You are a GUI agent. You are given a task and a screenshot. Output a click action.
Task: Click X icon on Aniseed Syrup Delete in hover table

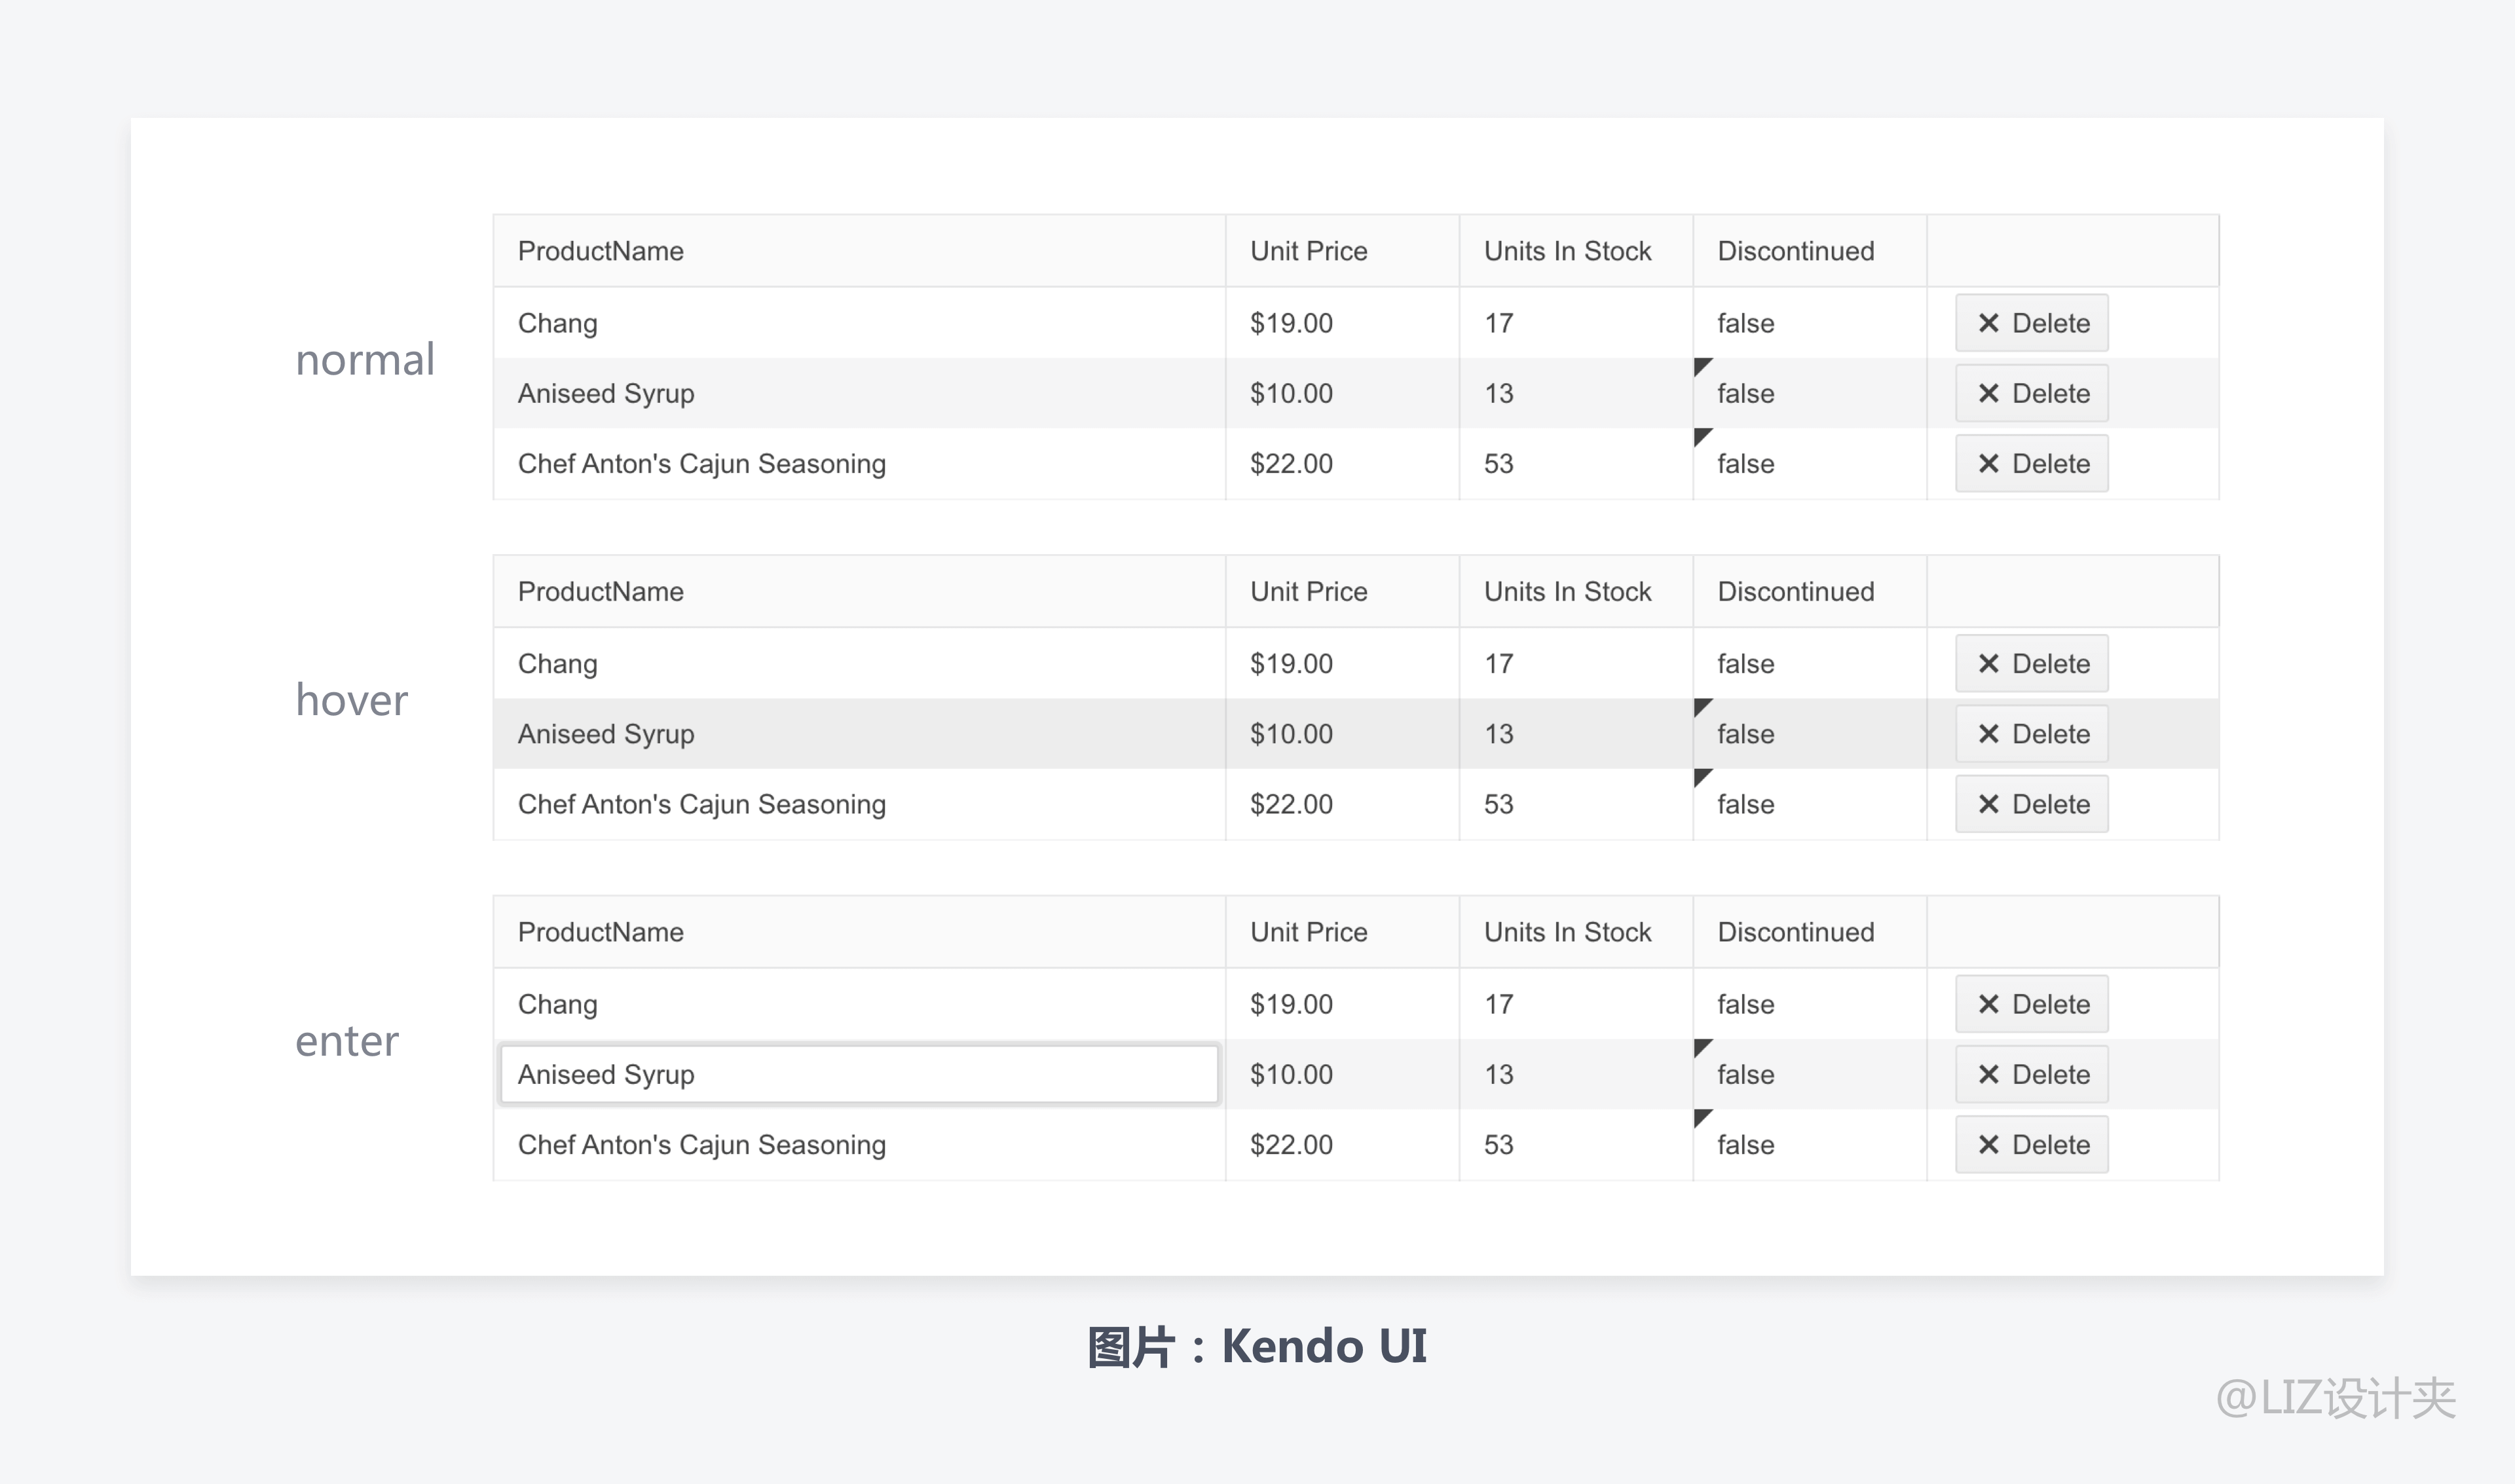tap(1988, 734)
